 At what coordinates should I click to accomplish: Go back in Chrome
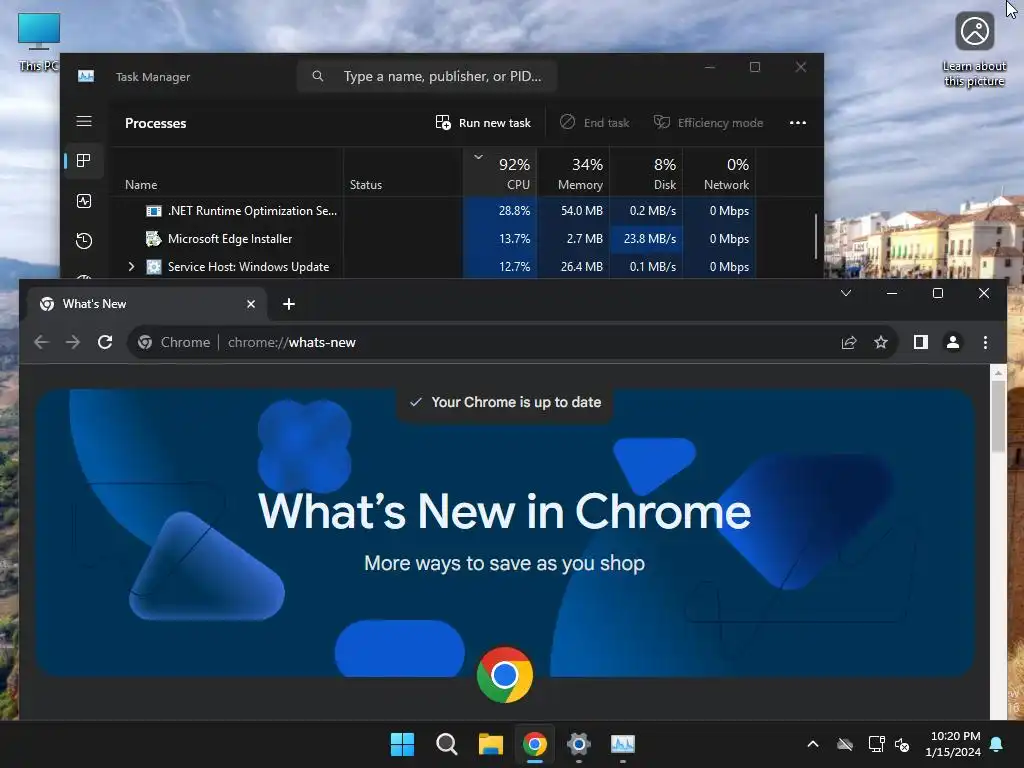click(41, 342)
